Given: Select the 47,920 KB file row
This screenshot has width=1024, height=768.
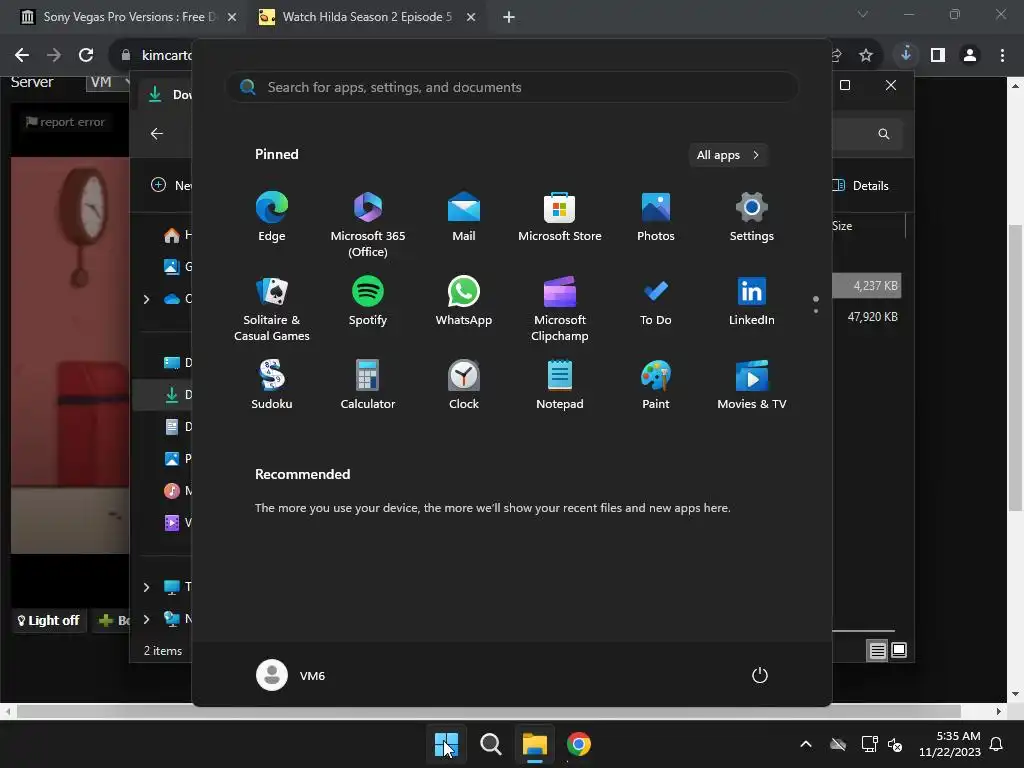Looking at the screenshot, I should pos(867,317).
